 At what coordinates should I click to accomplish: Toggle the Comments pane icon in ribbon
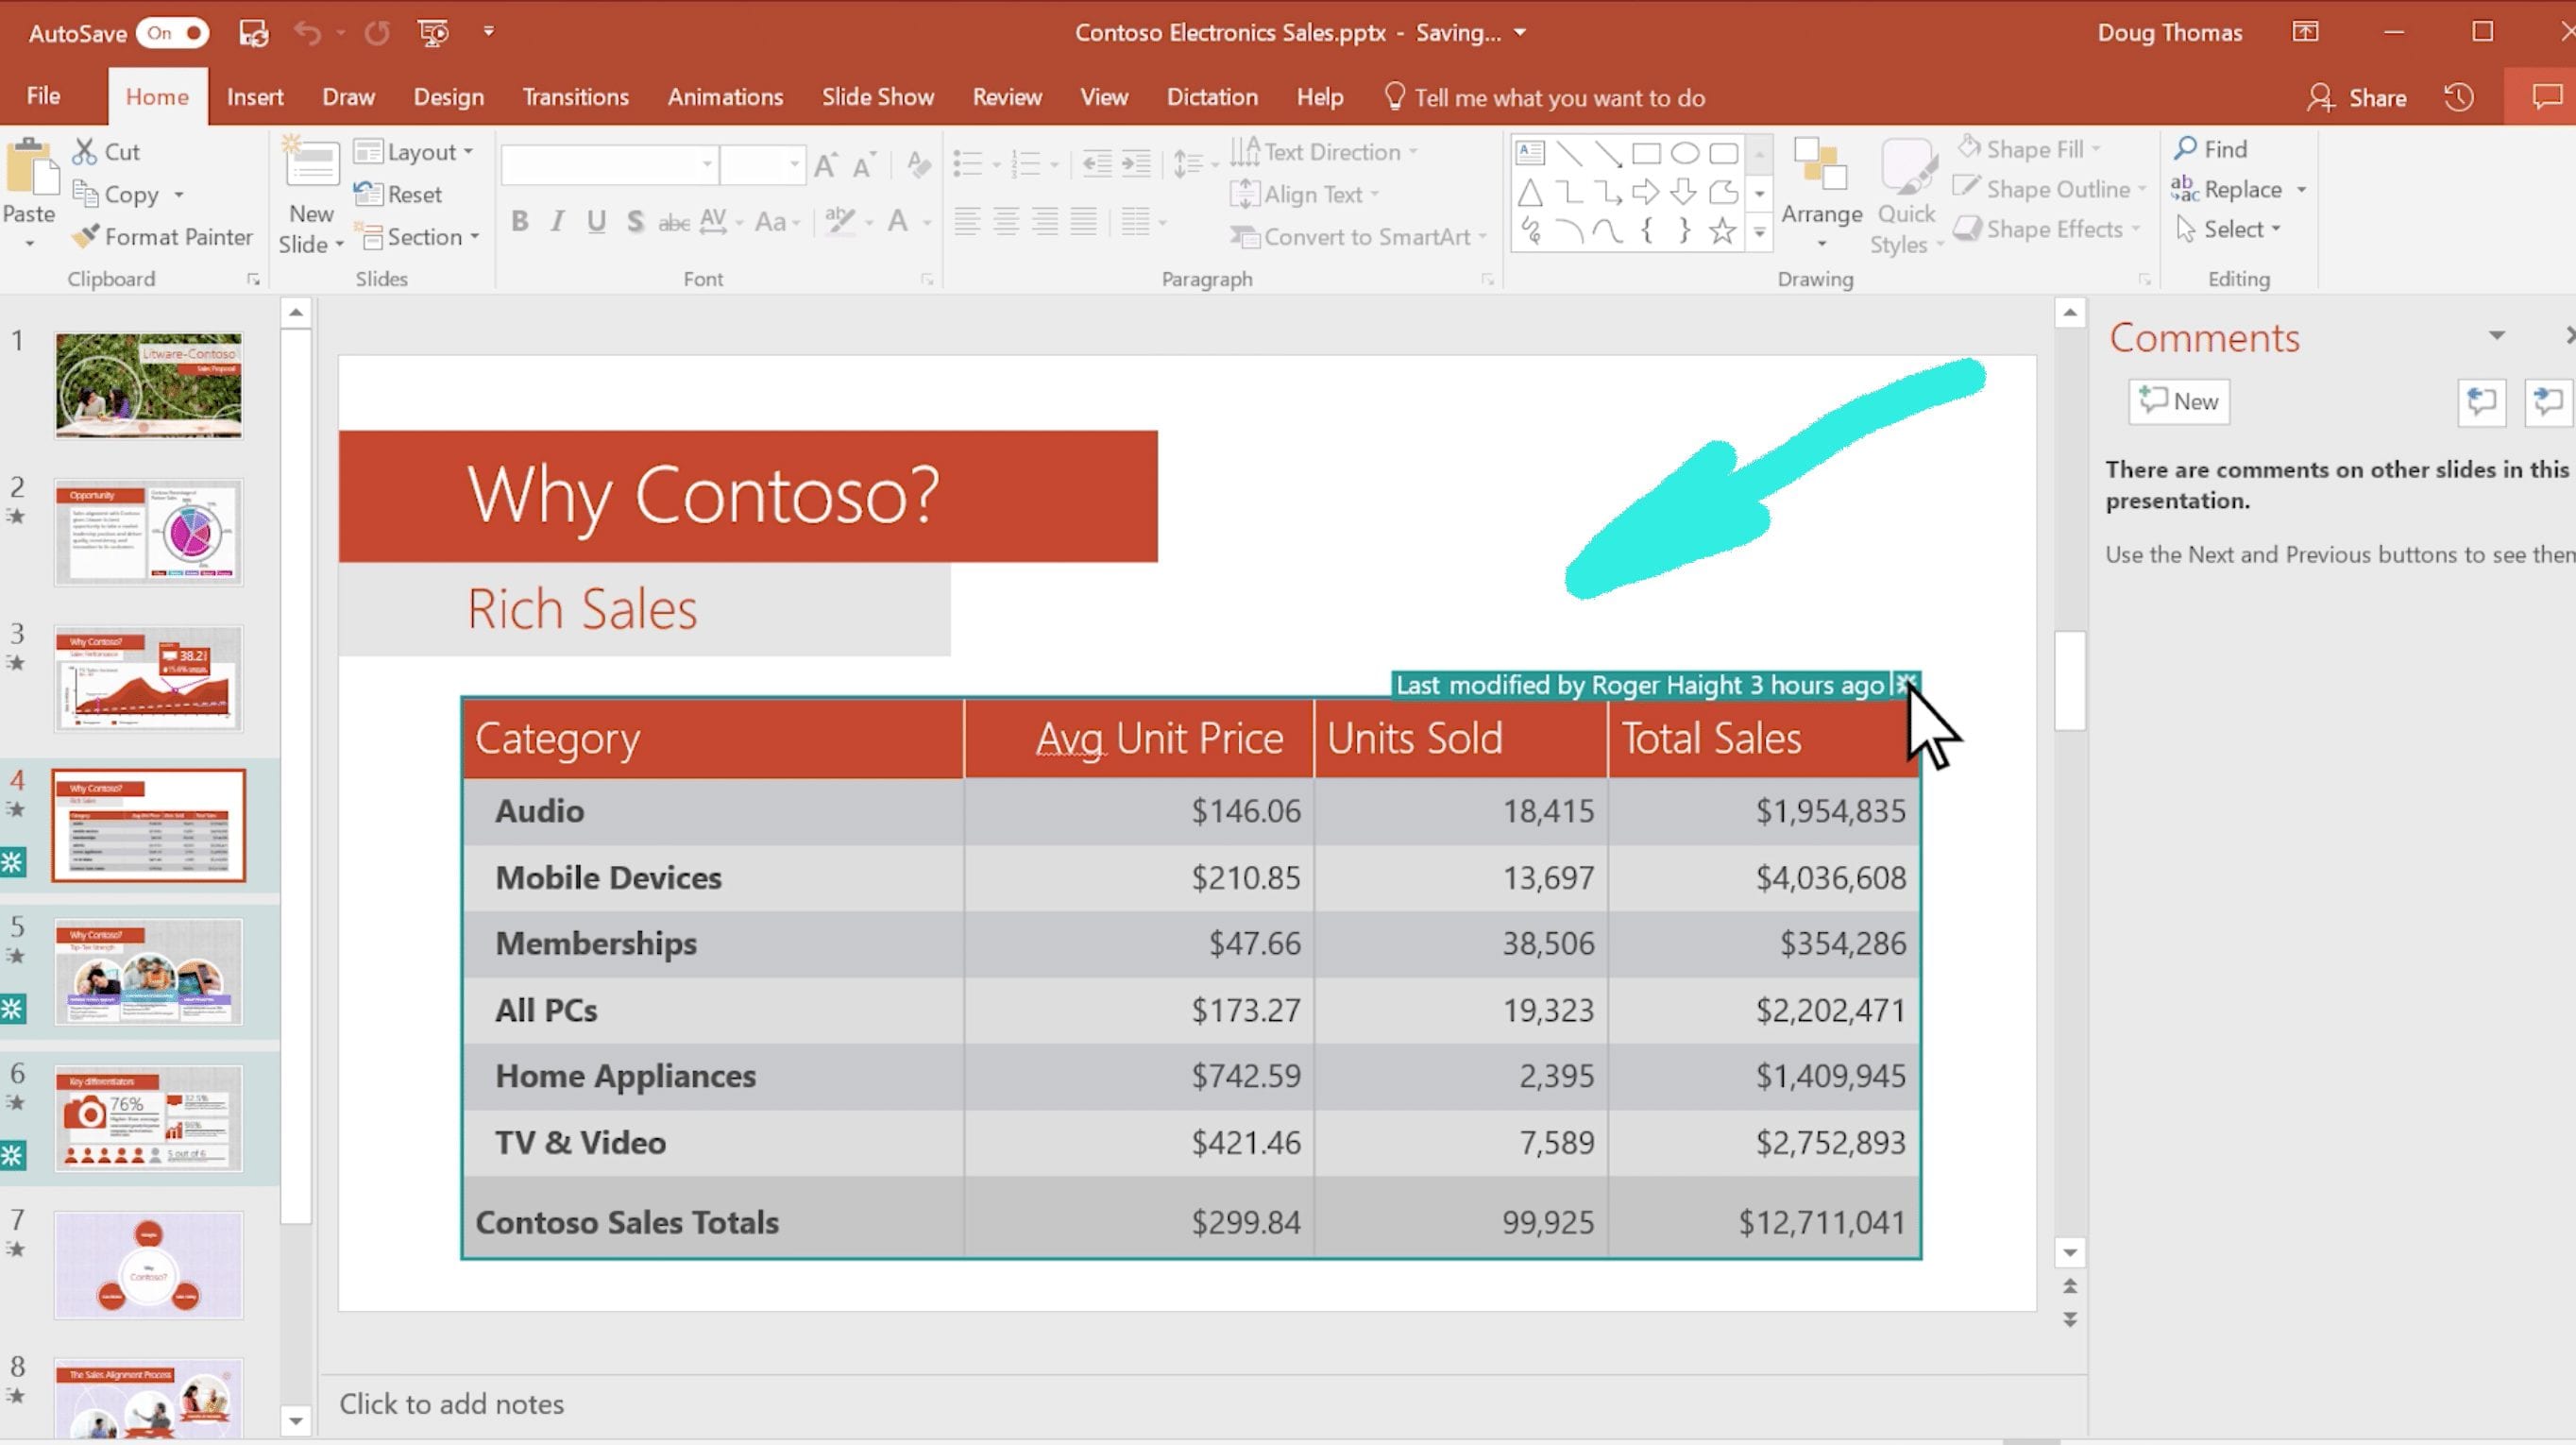pos(2546,97)
